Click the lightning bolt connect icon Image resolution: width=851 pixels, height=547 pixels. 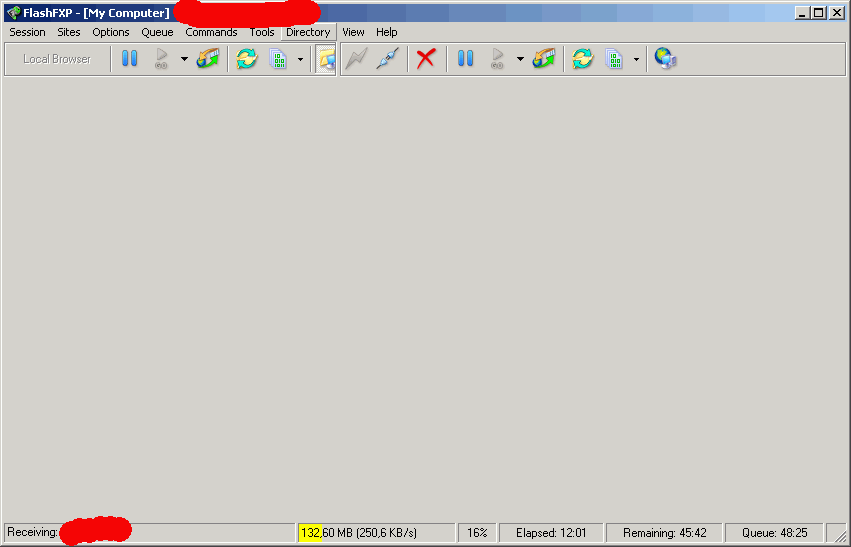(x=356, y=59)
